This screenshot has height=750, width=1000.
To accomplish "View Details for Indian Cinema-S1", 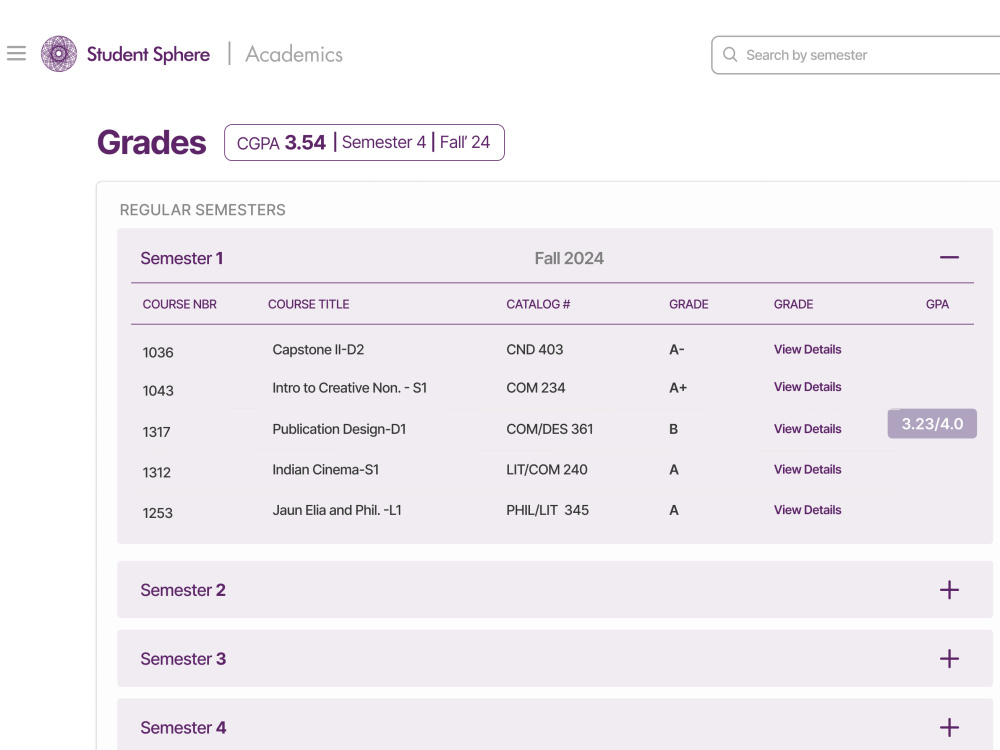I will pyautogui.click(x=807, y=469).
